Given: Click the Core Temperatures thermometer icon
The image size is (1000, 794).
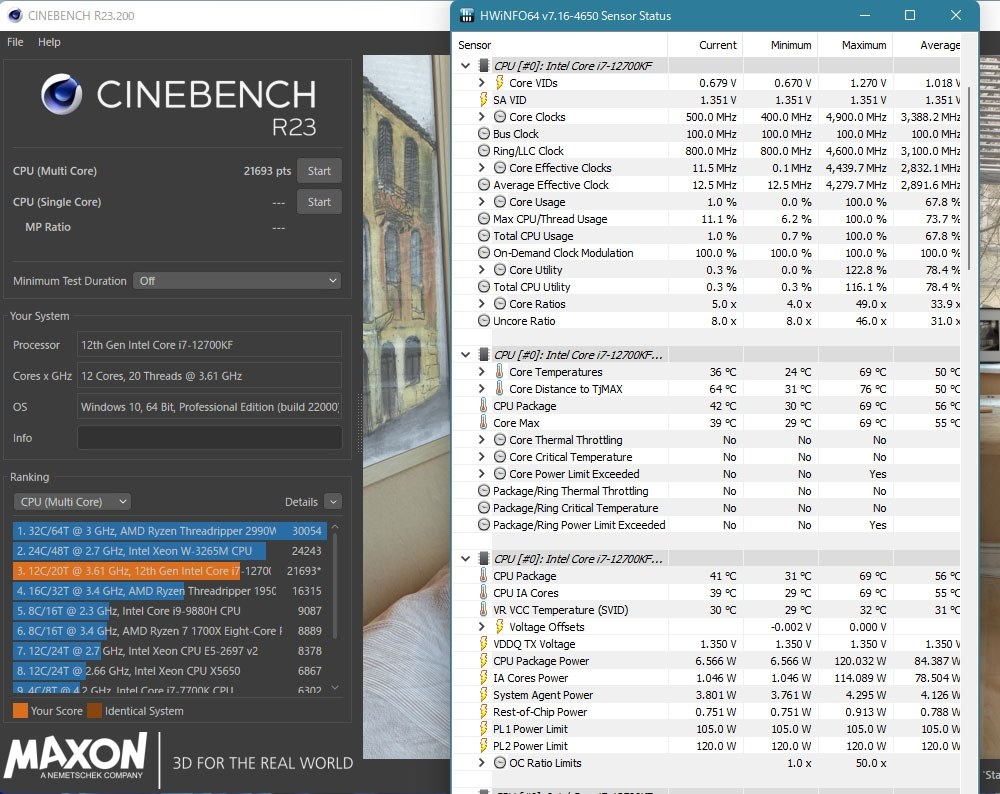Looking at the screenshot, I should (x=499, y=372).
